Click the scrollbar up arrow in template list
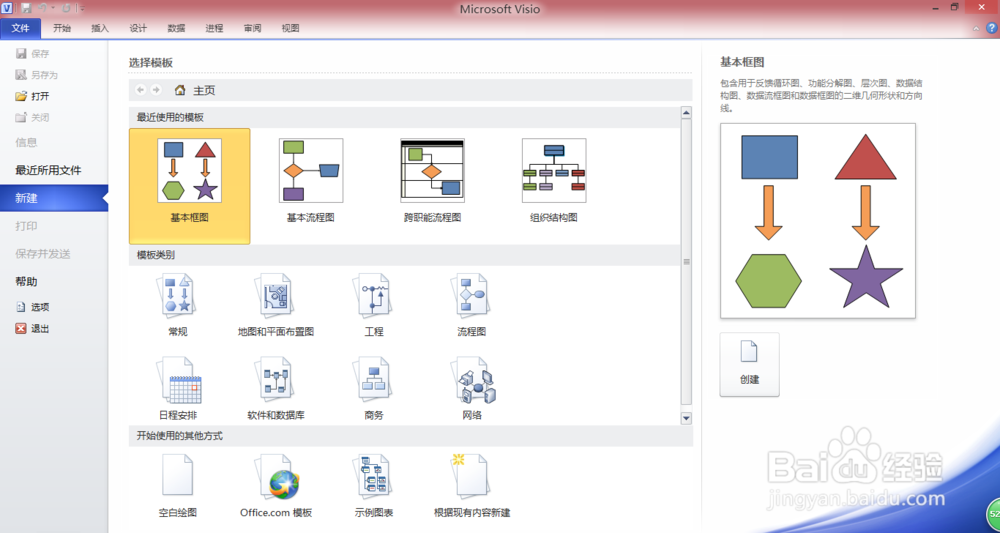The width and height of the screenshot is (1000, 533). pos(686,113)
